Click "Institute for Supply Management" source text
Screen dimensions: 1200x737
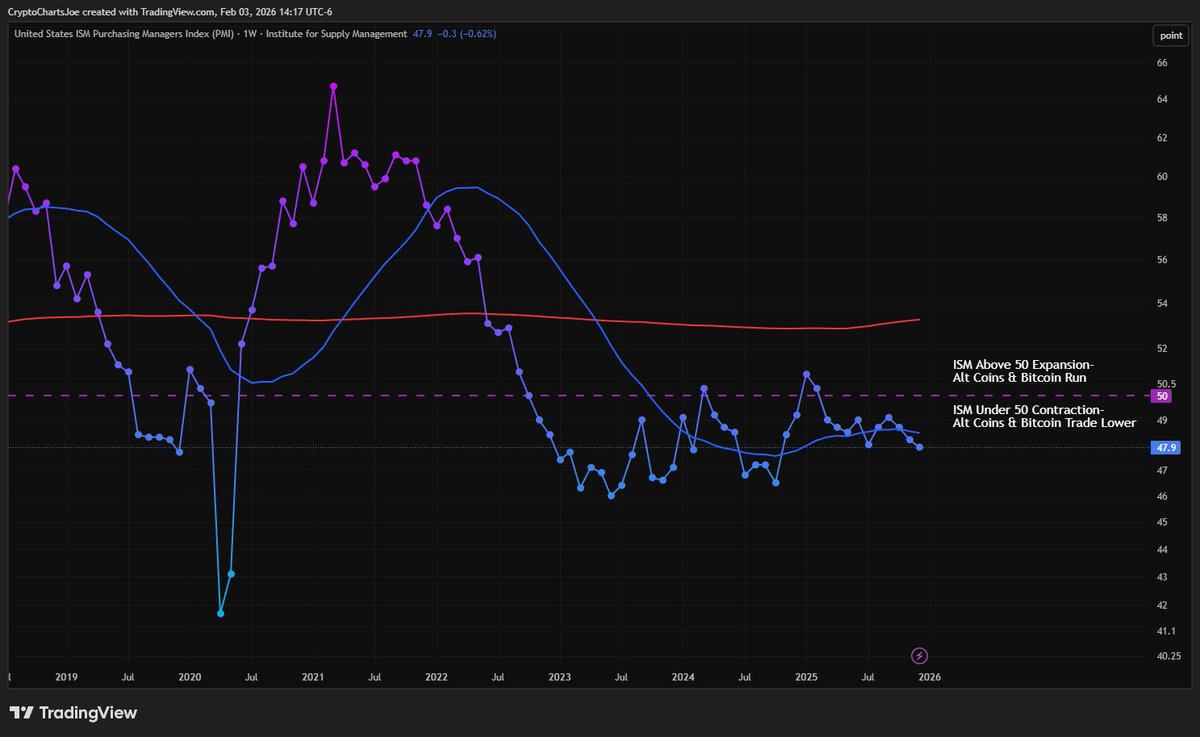click(338, 33)
